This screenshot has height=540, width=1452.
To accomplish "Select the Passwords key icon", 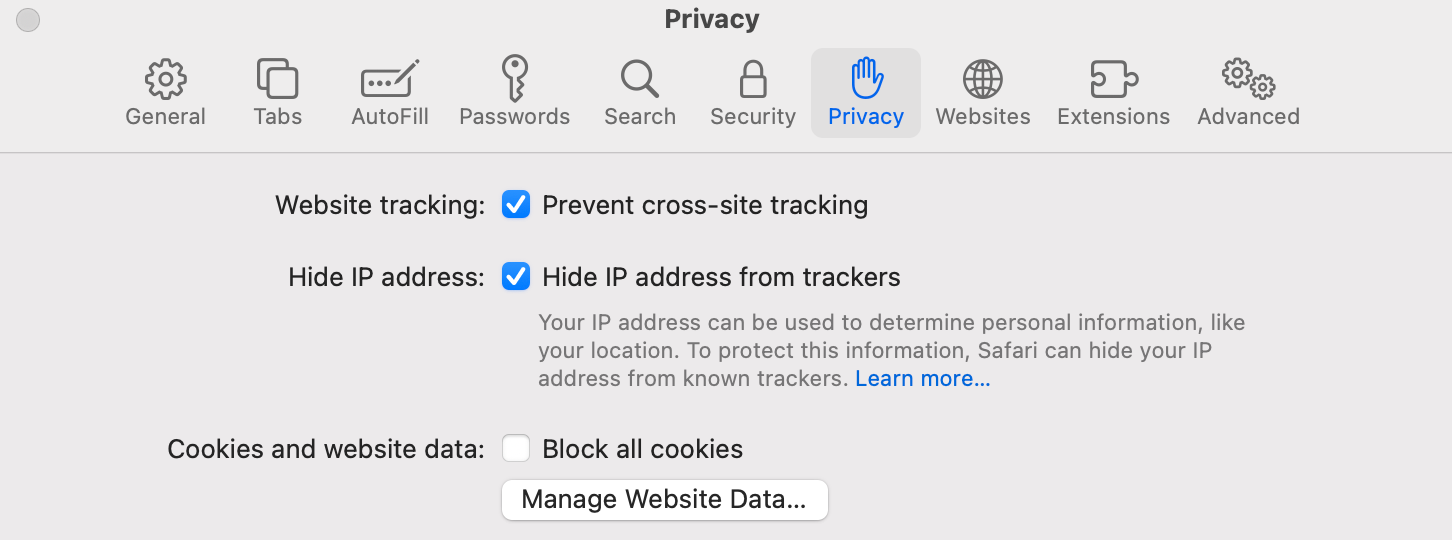I will click(x=514, y=78).
